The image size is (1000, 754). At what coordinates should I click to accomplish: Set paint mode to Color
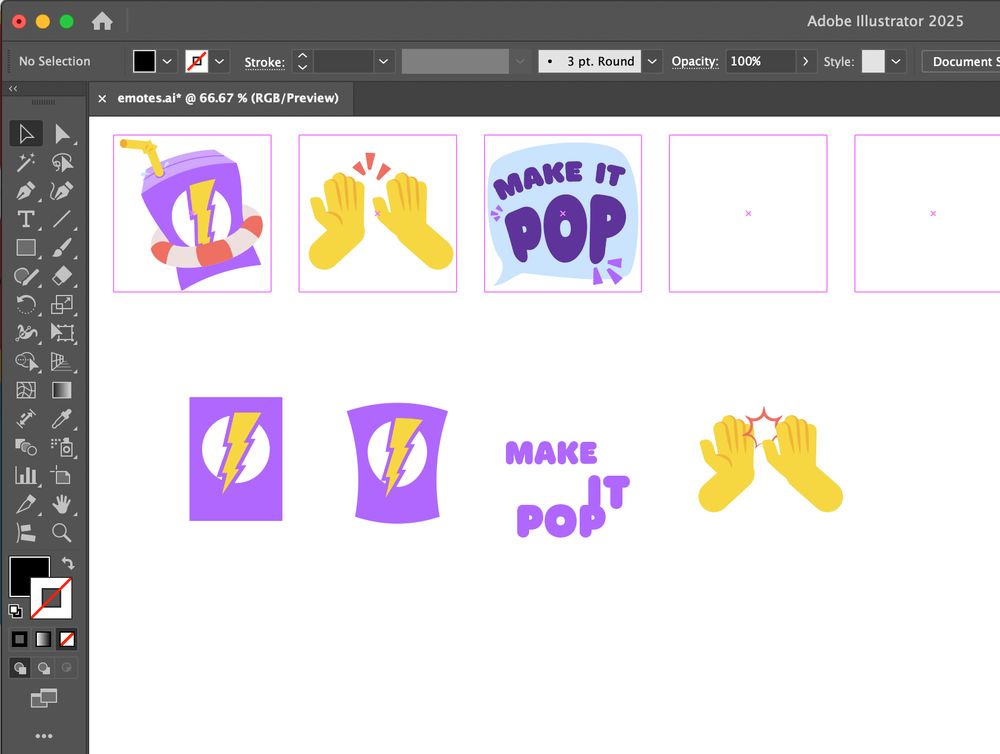[20, 639]
